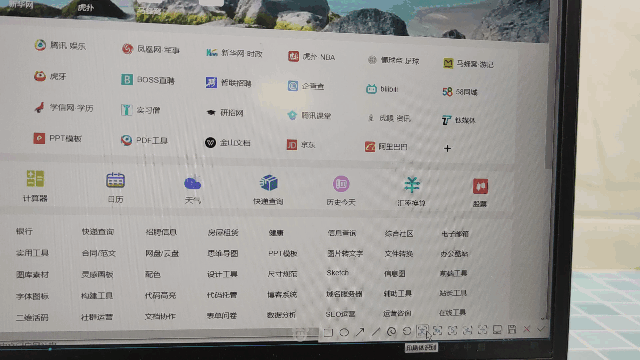Open the PDF工具 link
This screenshot has width=640, height=360.
(x=144, y=140)
